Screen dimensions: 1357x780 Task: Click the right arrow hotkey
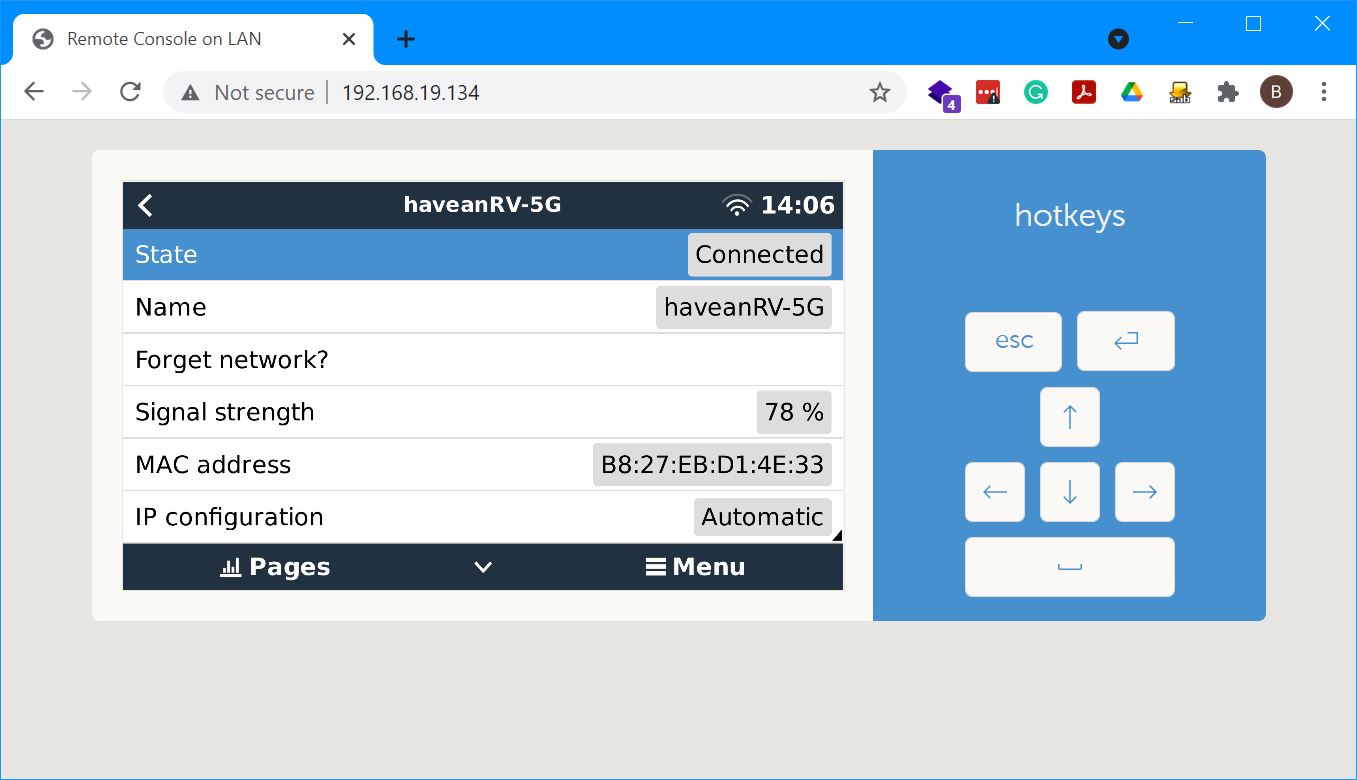pos(1145,492)
